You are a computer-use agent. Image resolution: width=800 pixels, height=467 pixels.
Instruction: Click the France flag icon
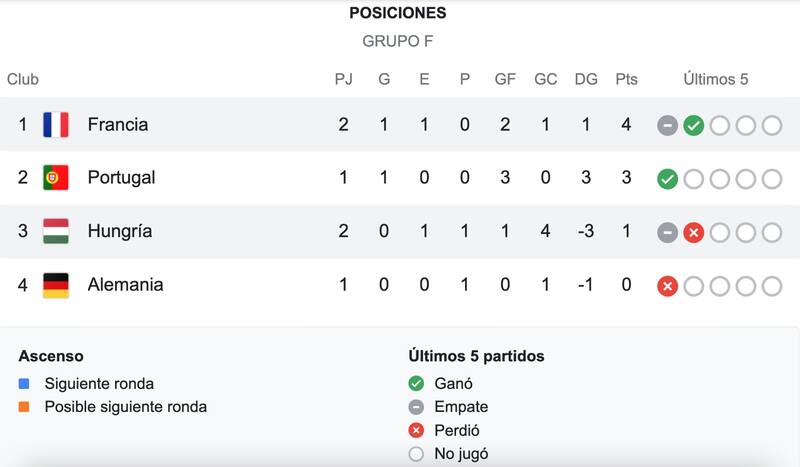click(x=55, y=125)
